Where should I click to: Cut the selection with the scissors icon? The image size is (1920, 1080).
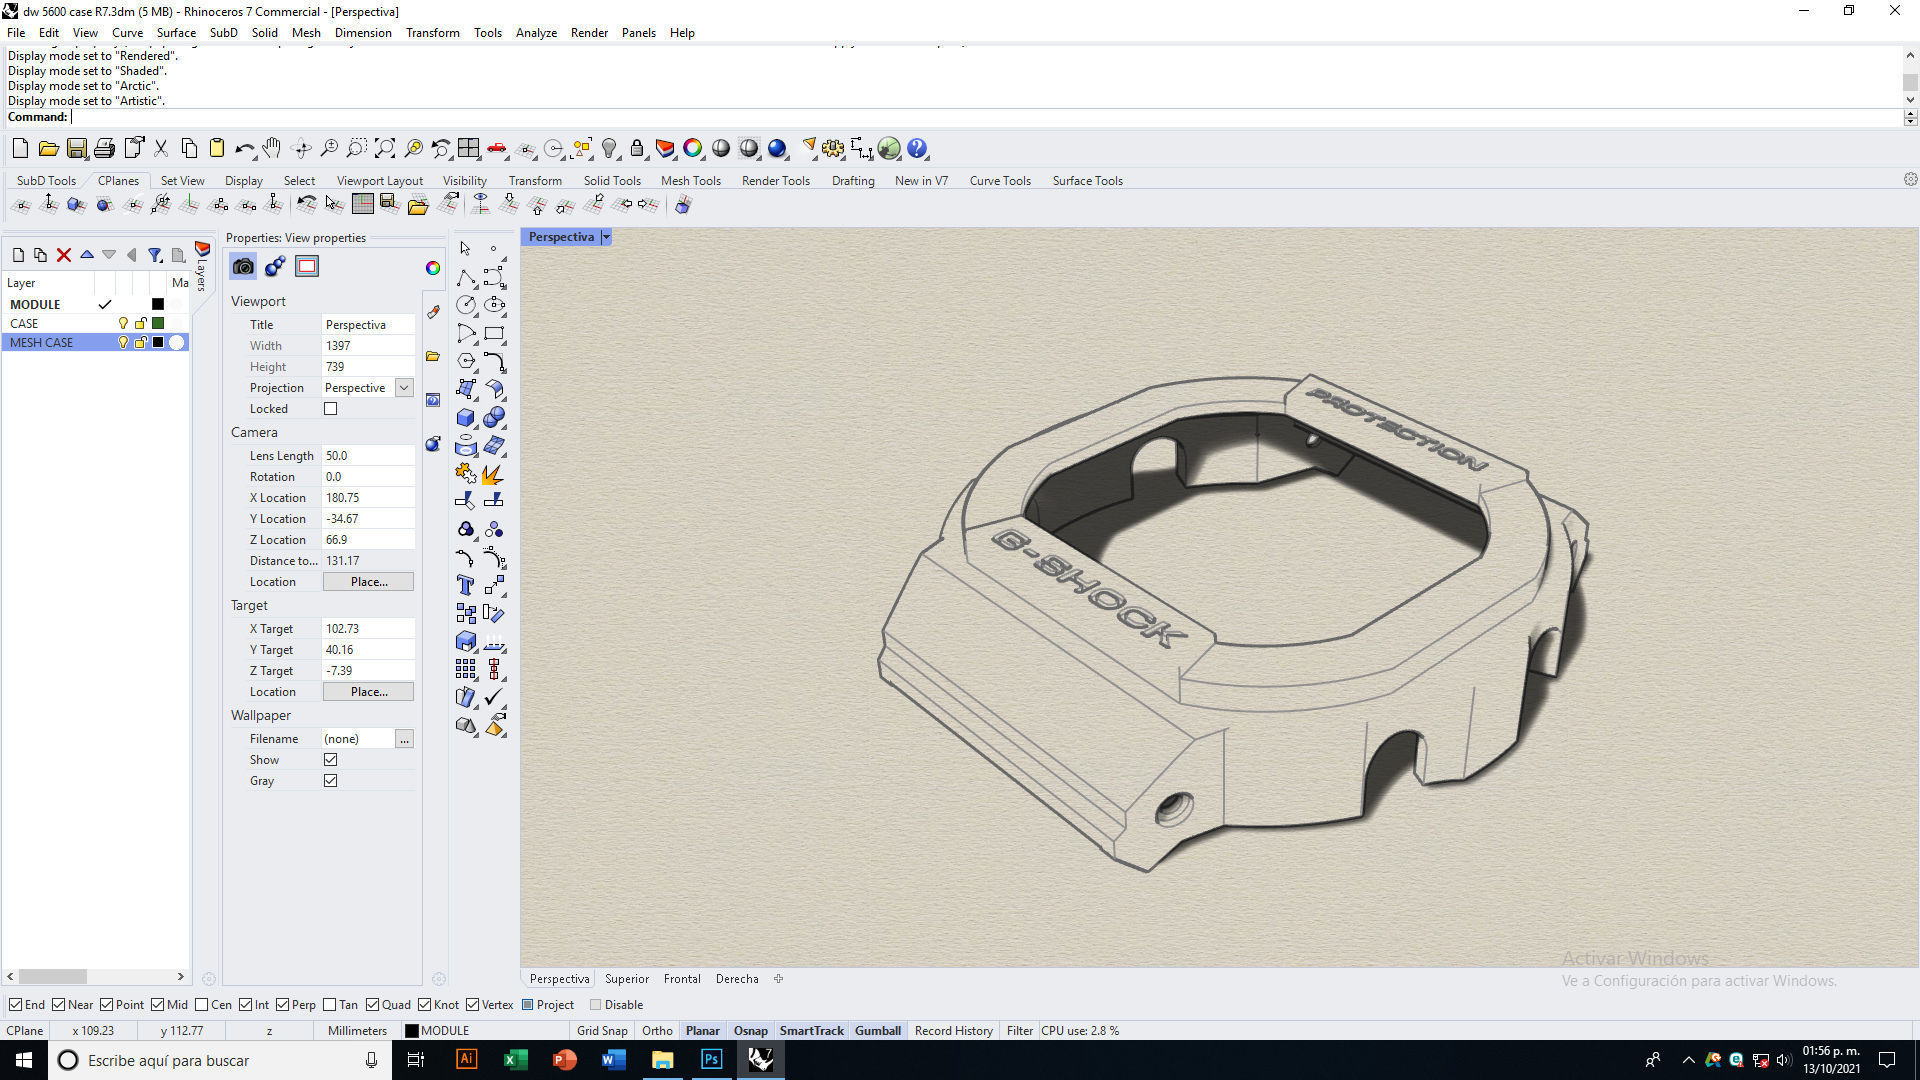point(160,149)
